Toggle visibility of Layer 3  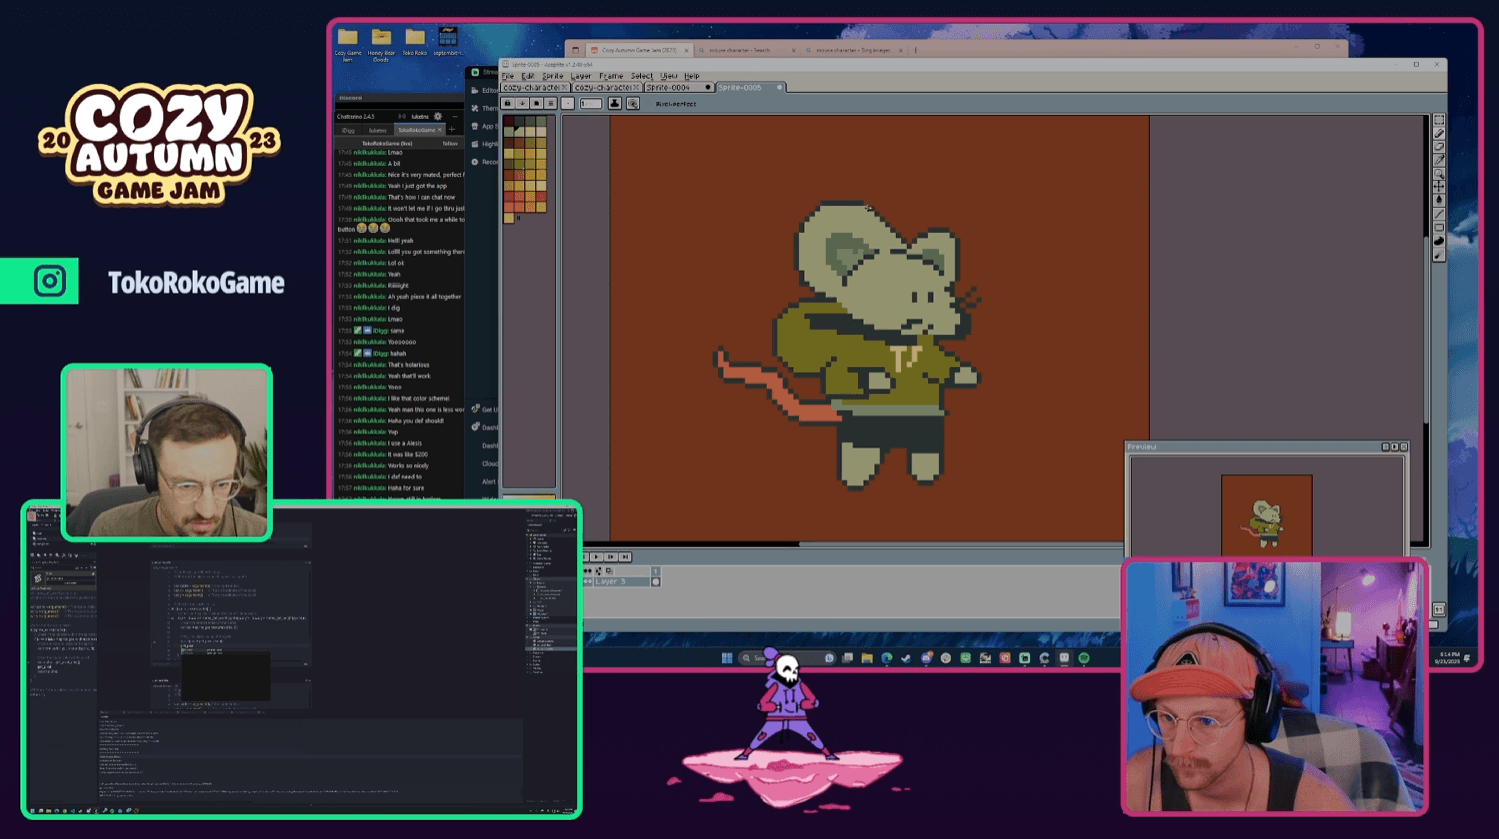[587, 581]
